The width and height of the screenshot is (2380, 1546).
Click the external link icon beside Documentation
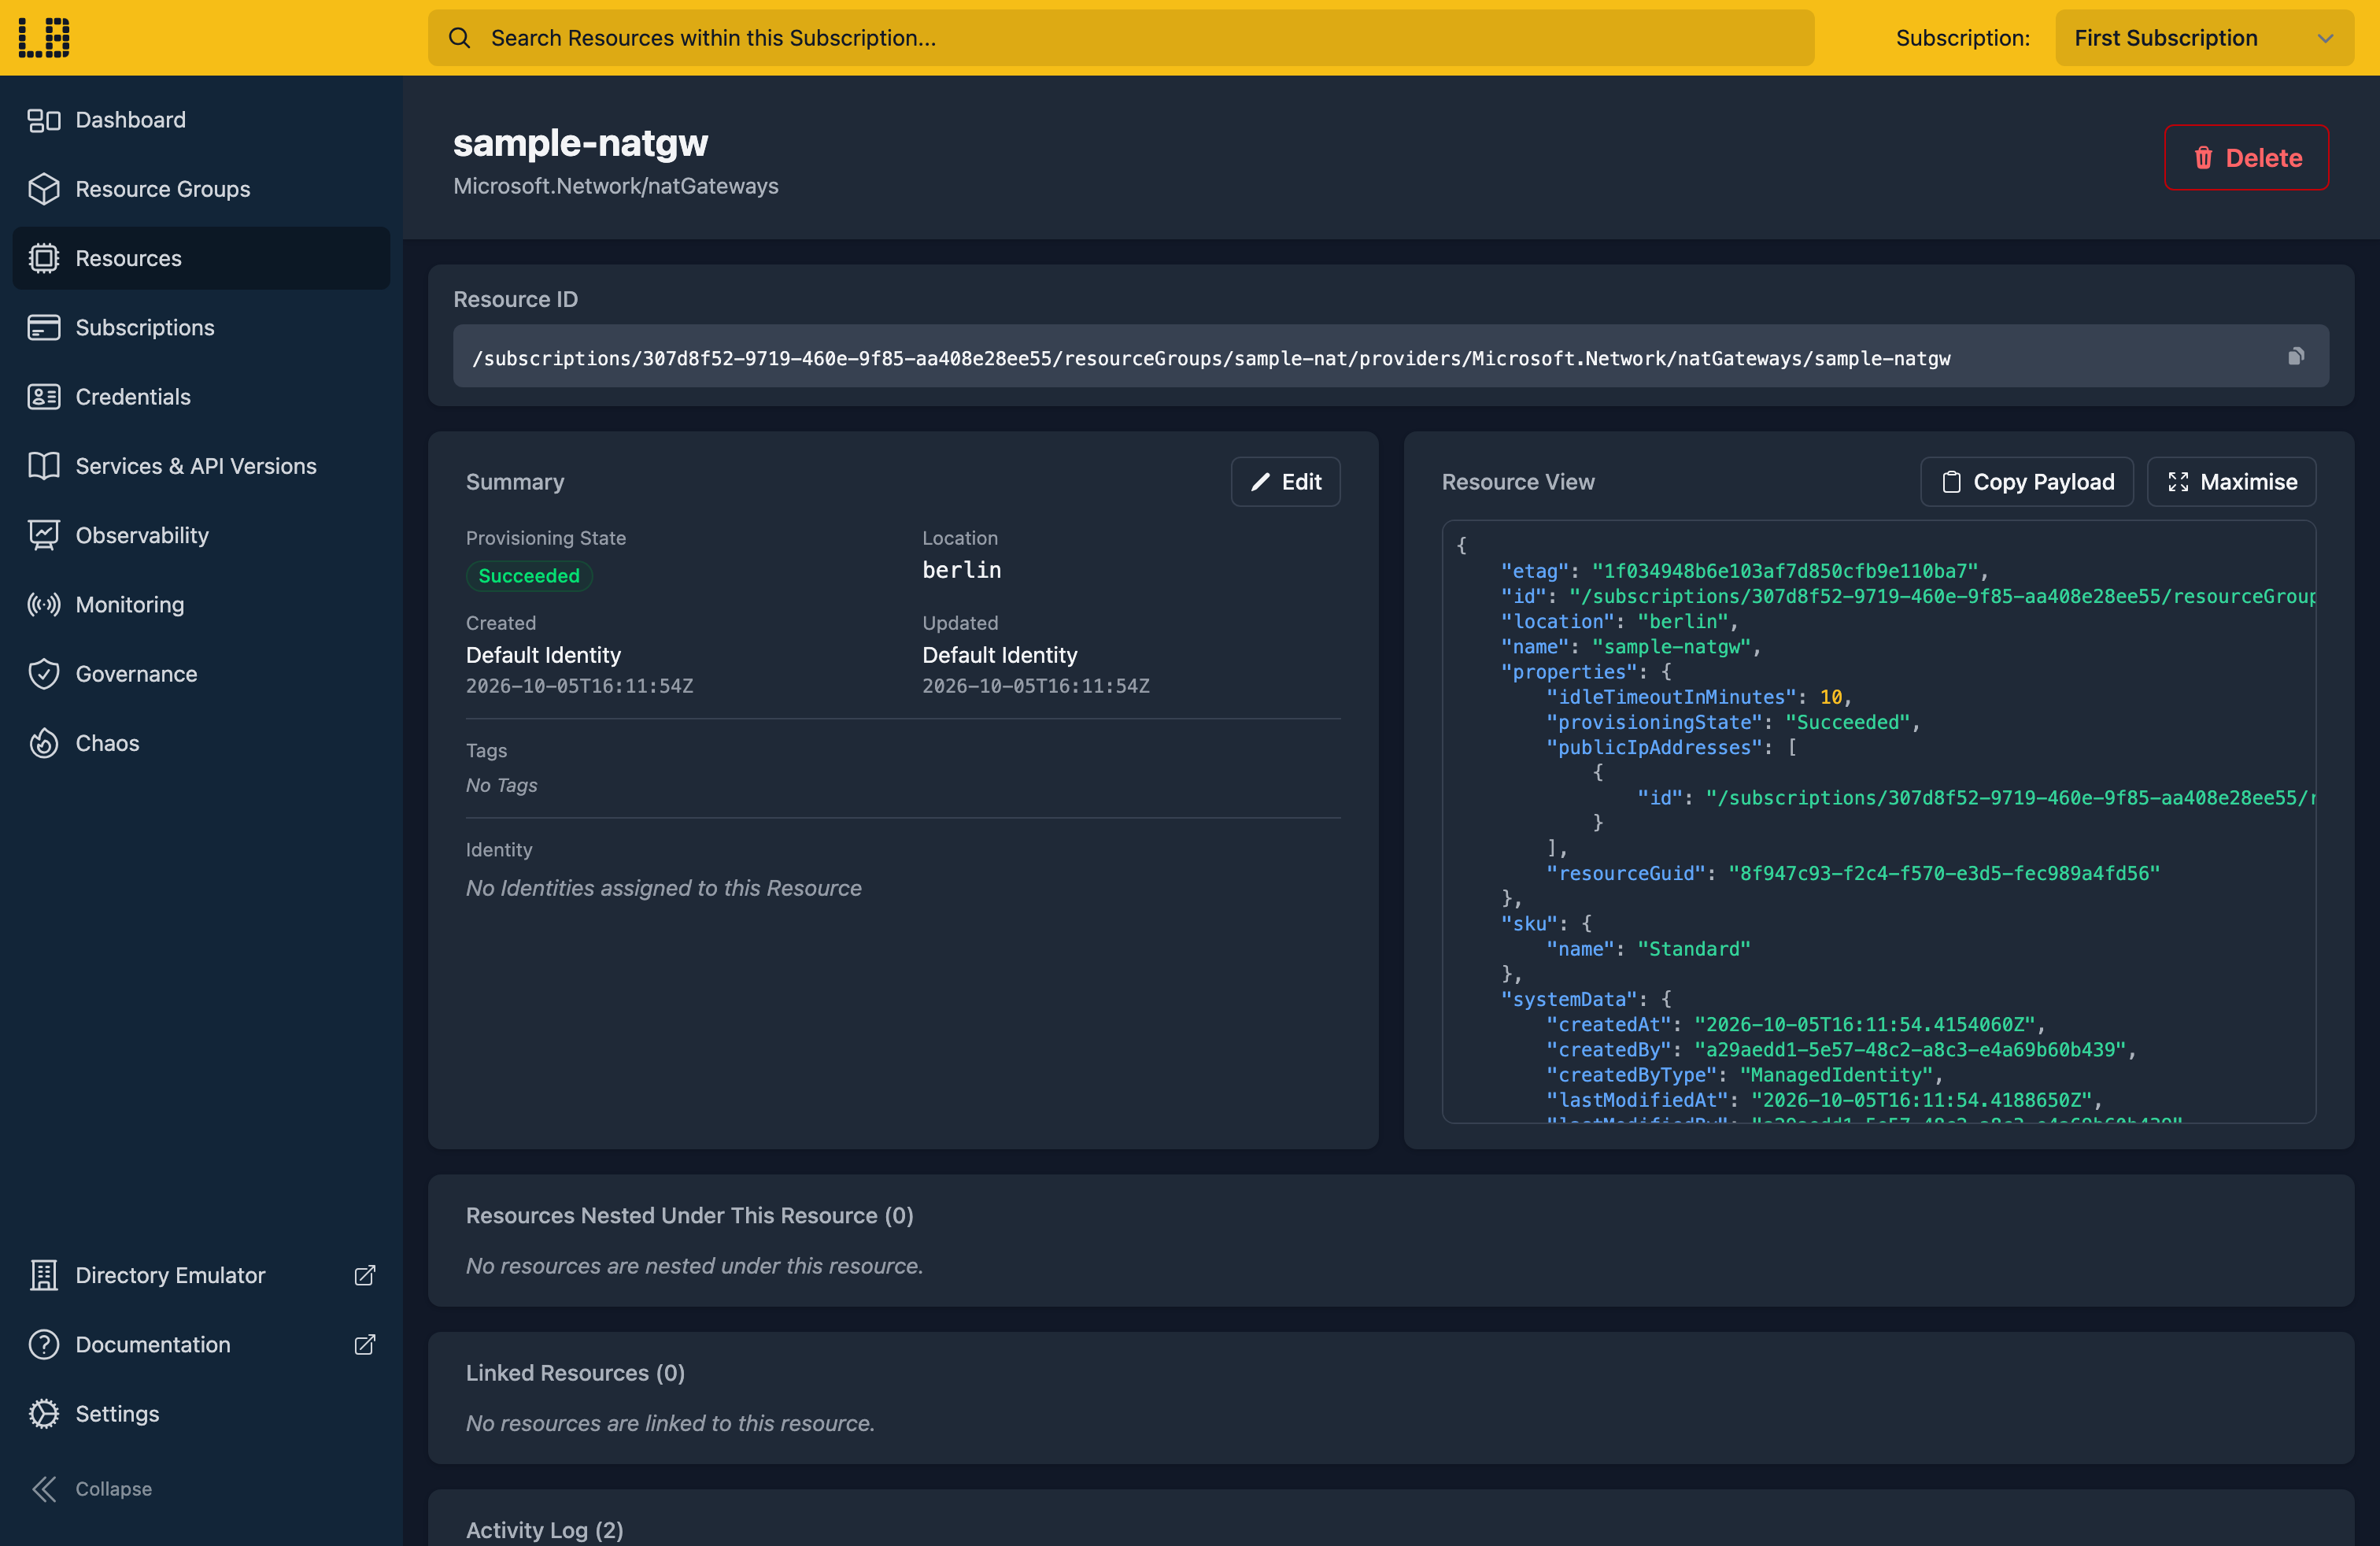click(365, 1344)
